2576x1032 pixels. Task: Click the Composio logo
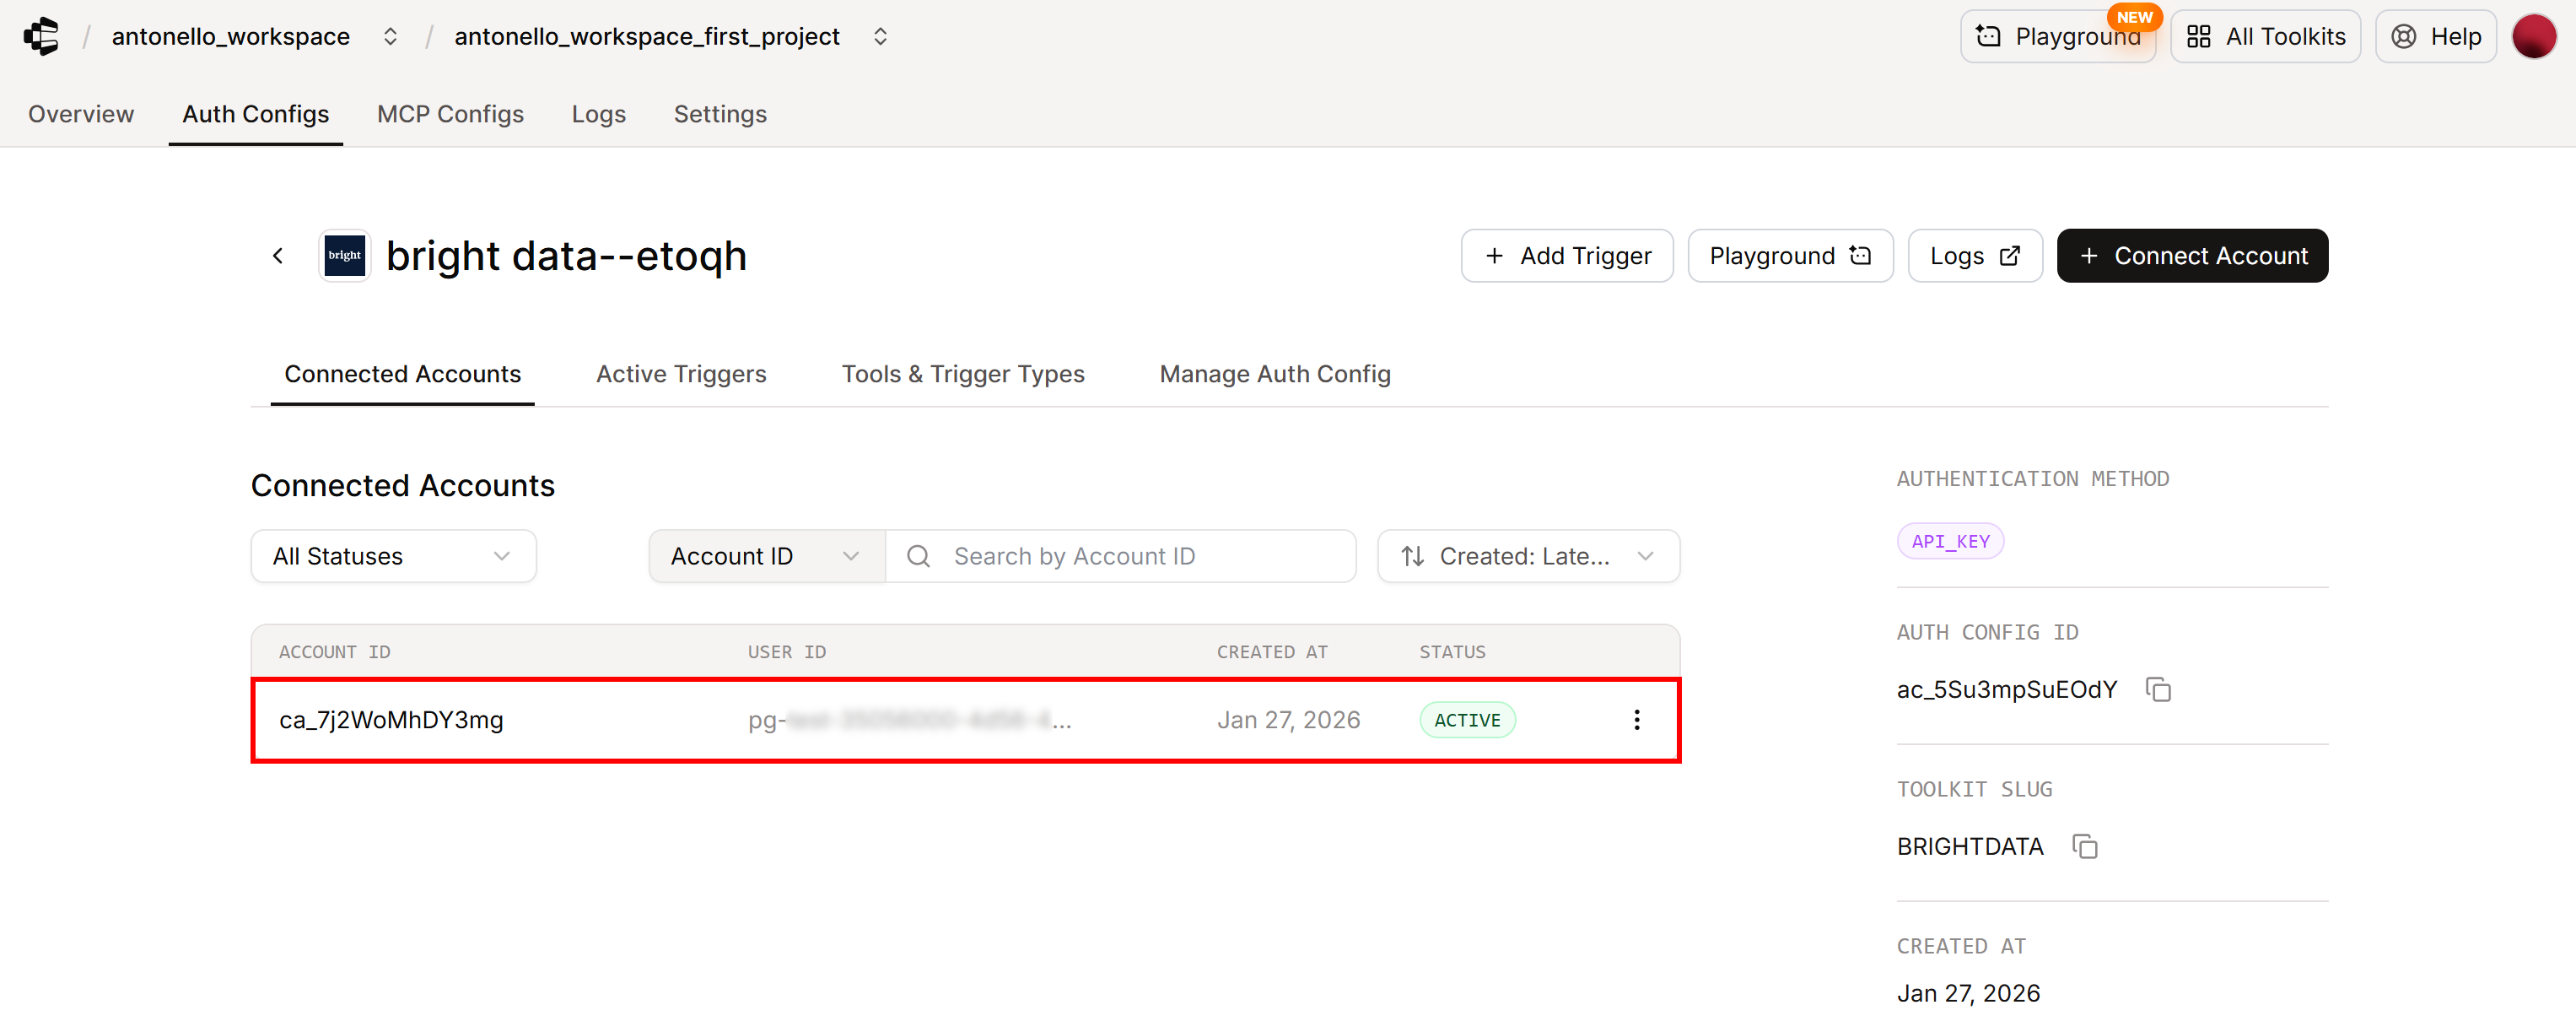coord(40,36)
